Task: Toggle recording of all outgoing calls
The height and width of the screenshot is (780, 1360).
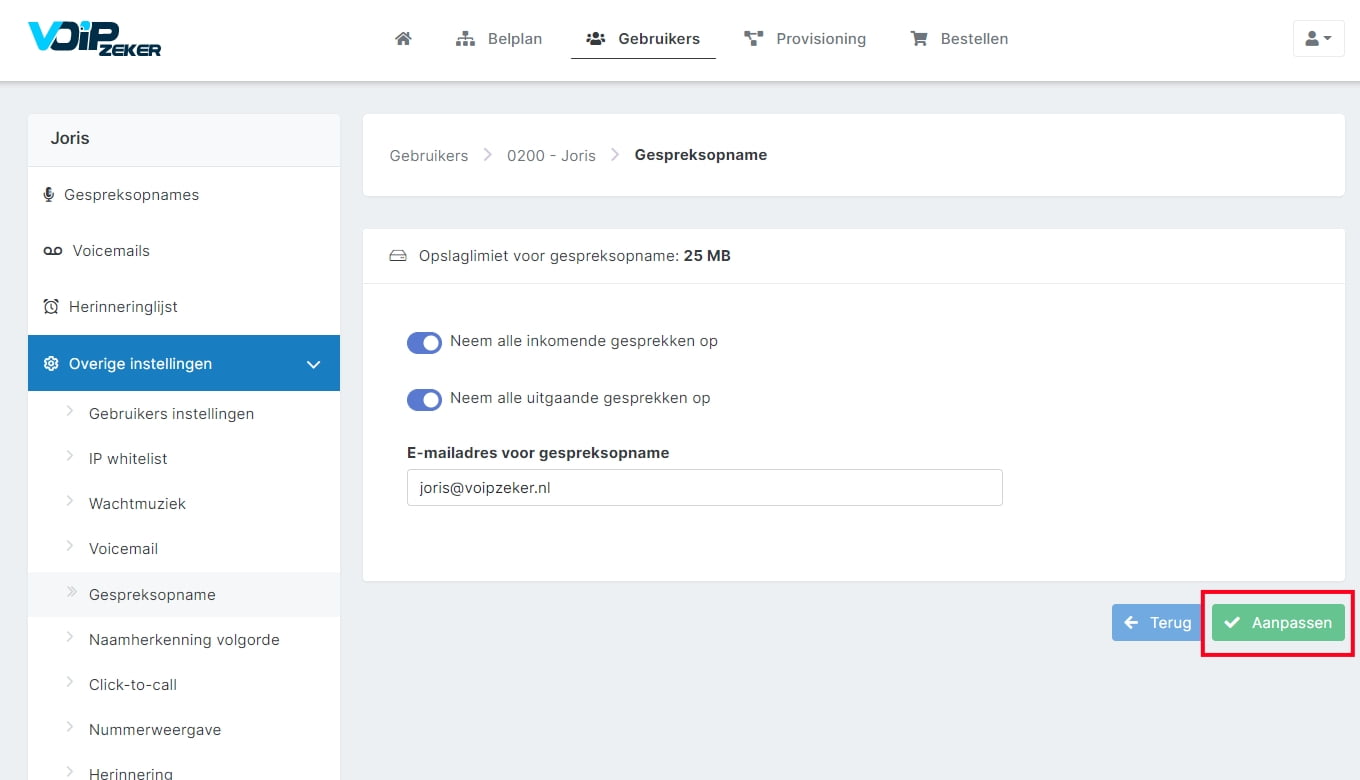Action: click(x=424, y=400)
